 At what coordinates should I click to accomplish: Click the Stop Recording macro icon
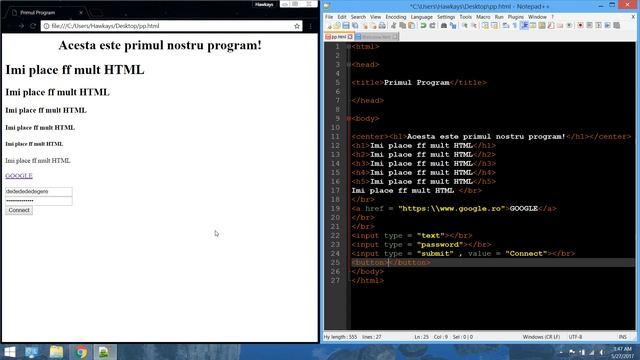coord(589,26)
